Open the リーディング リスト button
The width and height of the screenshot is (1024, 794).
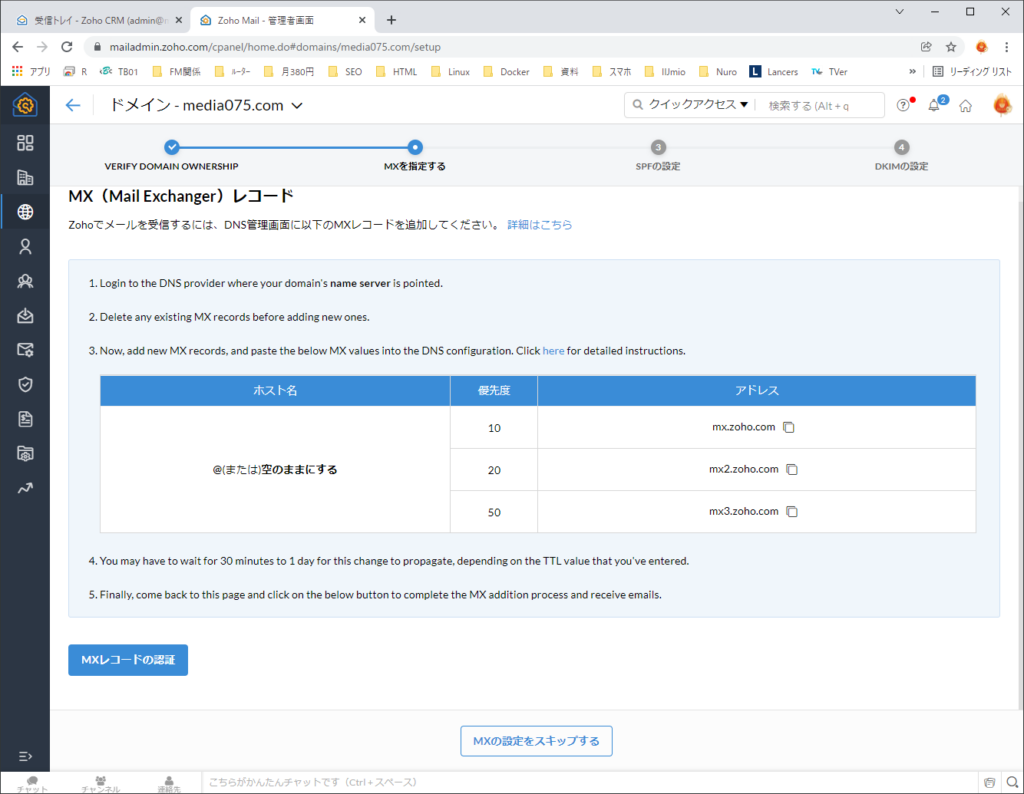(x=972, y=72)
